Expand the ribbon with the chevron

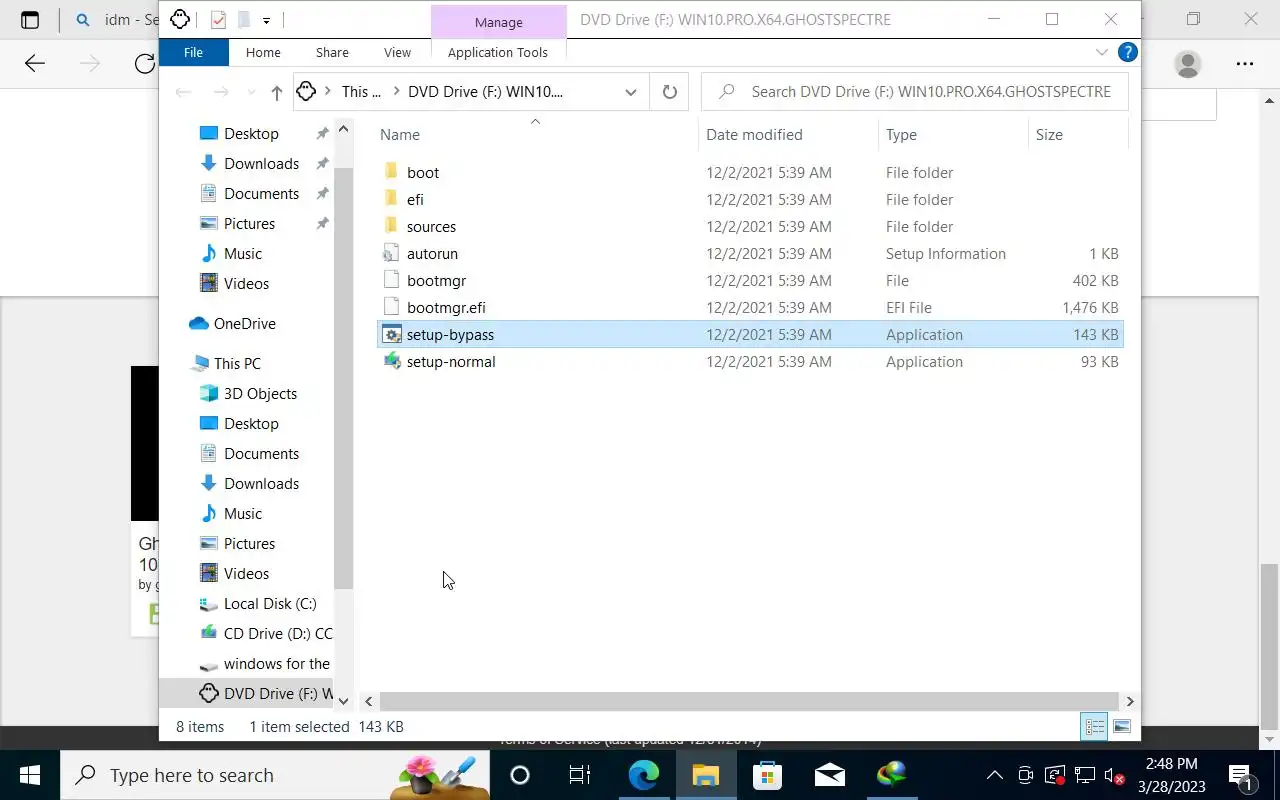point(1101,52)
